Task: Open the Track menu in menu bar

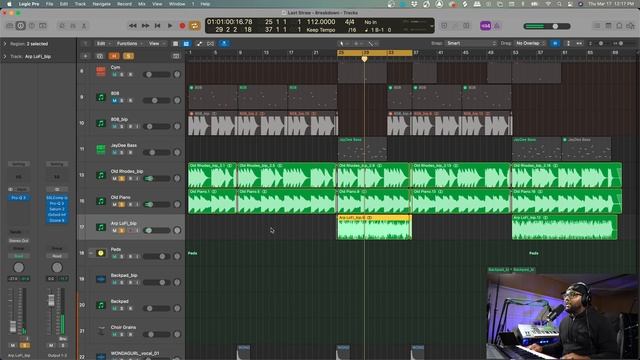Action: [80, 4]
